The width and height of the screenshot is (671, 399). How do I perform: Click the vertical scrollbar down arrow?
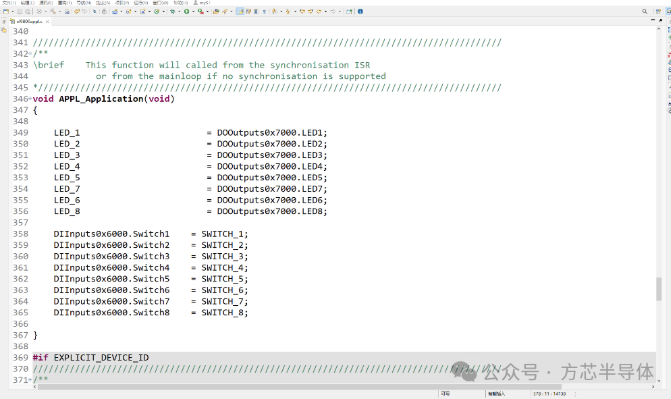(659, 381)
